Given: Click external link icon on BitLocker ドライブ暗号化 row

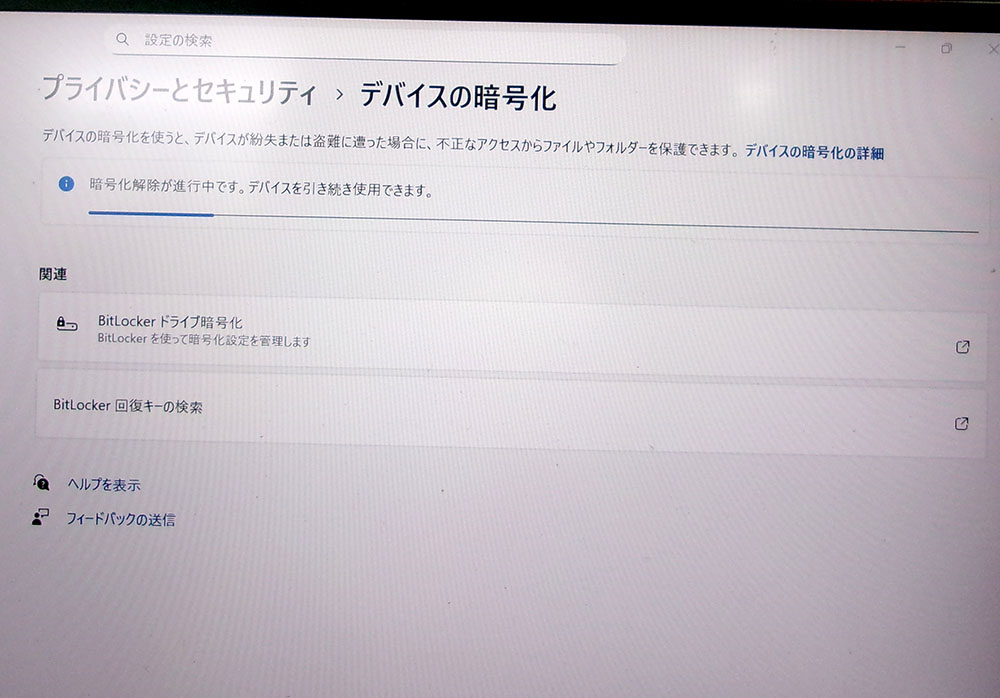Looking at the screenshot, I should point(962,348).
